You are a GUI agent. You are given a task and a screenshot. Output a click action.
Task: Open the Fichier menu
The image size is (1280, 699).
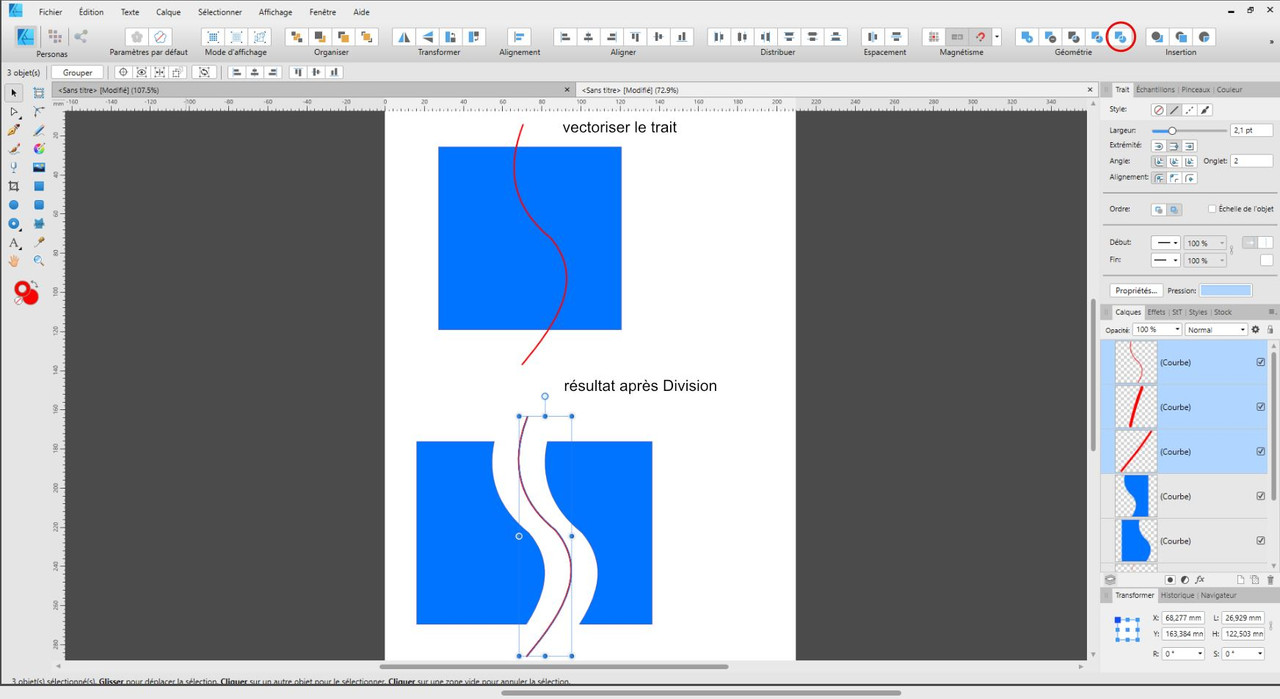click(x=51, y=12)
